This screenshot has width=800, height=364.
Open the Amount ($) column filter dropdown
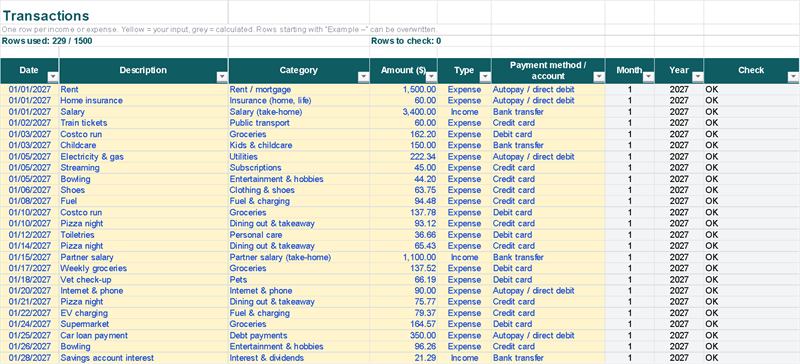coord(432,77)
